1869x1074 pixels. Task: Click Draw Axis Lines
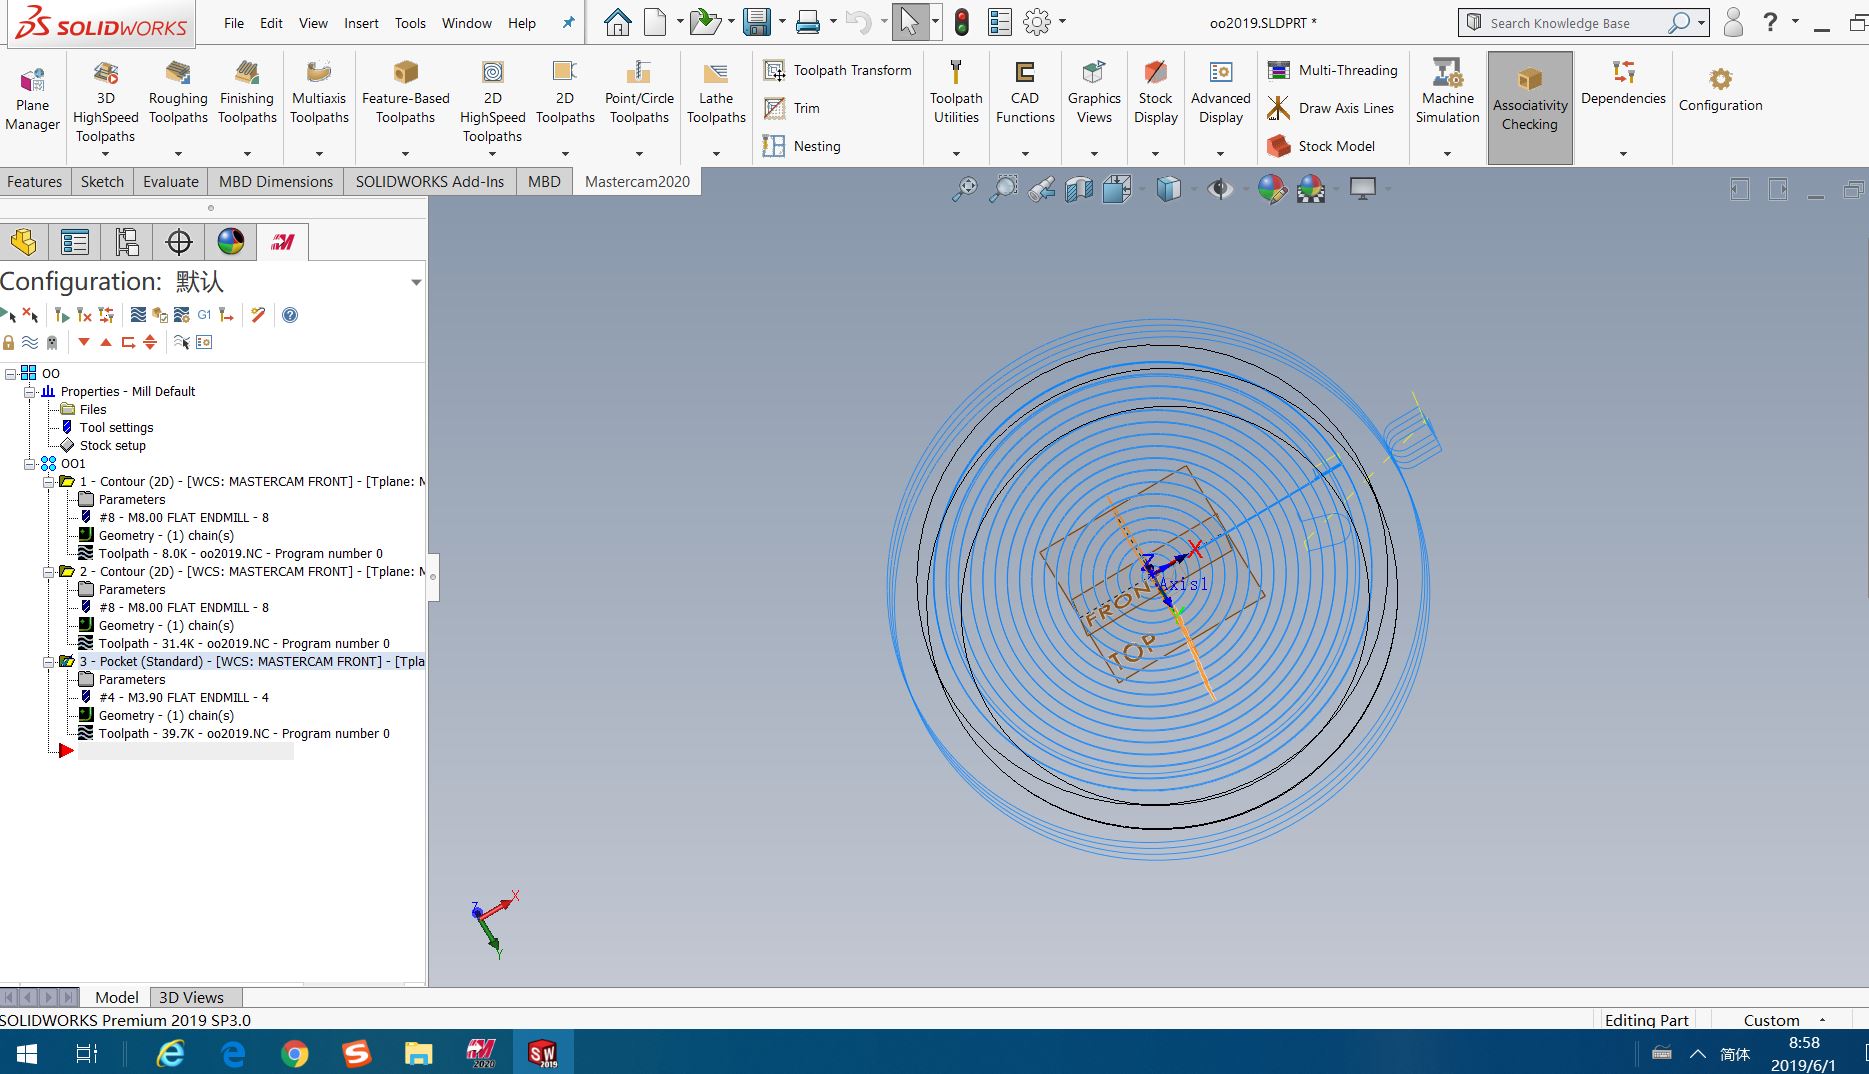1331,108
